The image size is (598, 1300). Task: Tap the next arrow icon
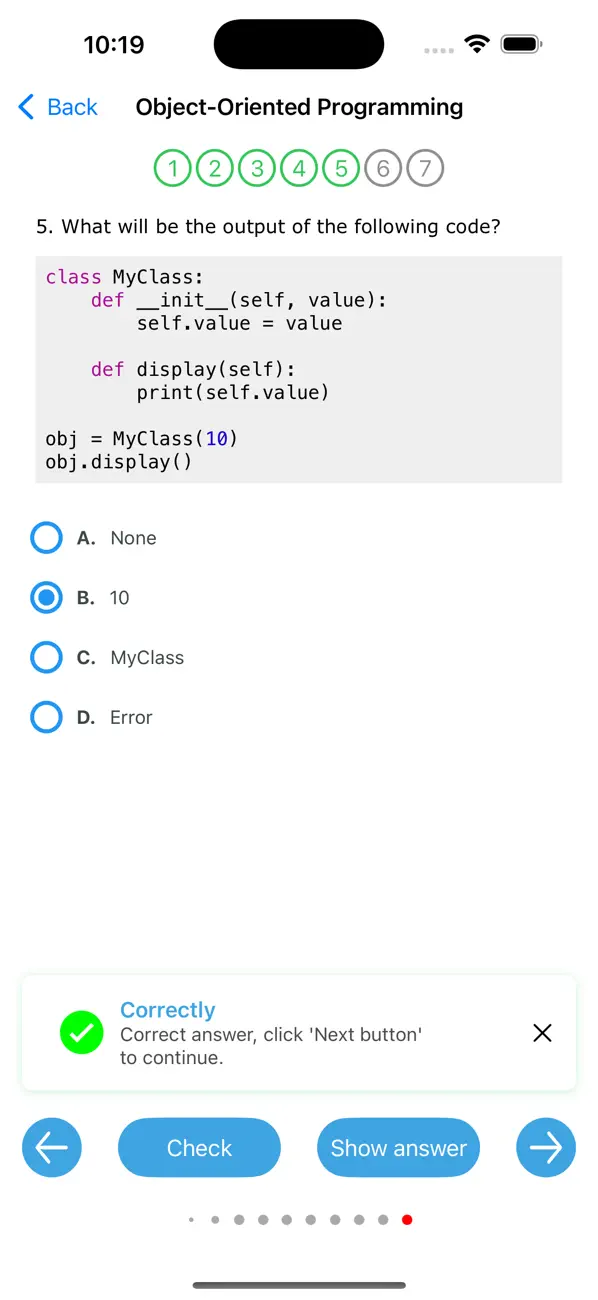(546, 1147)
